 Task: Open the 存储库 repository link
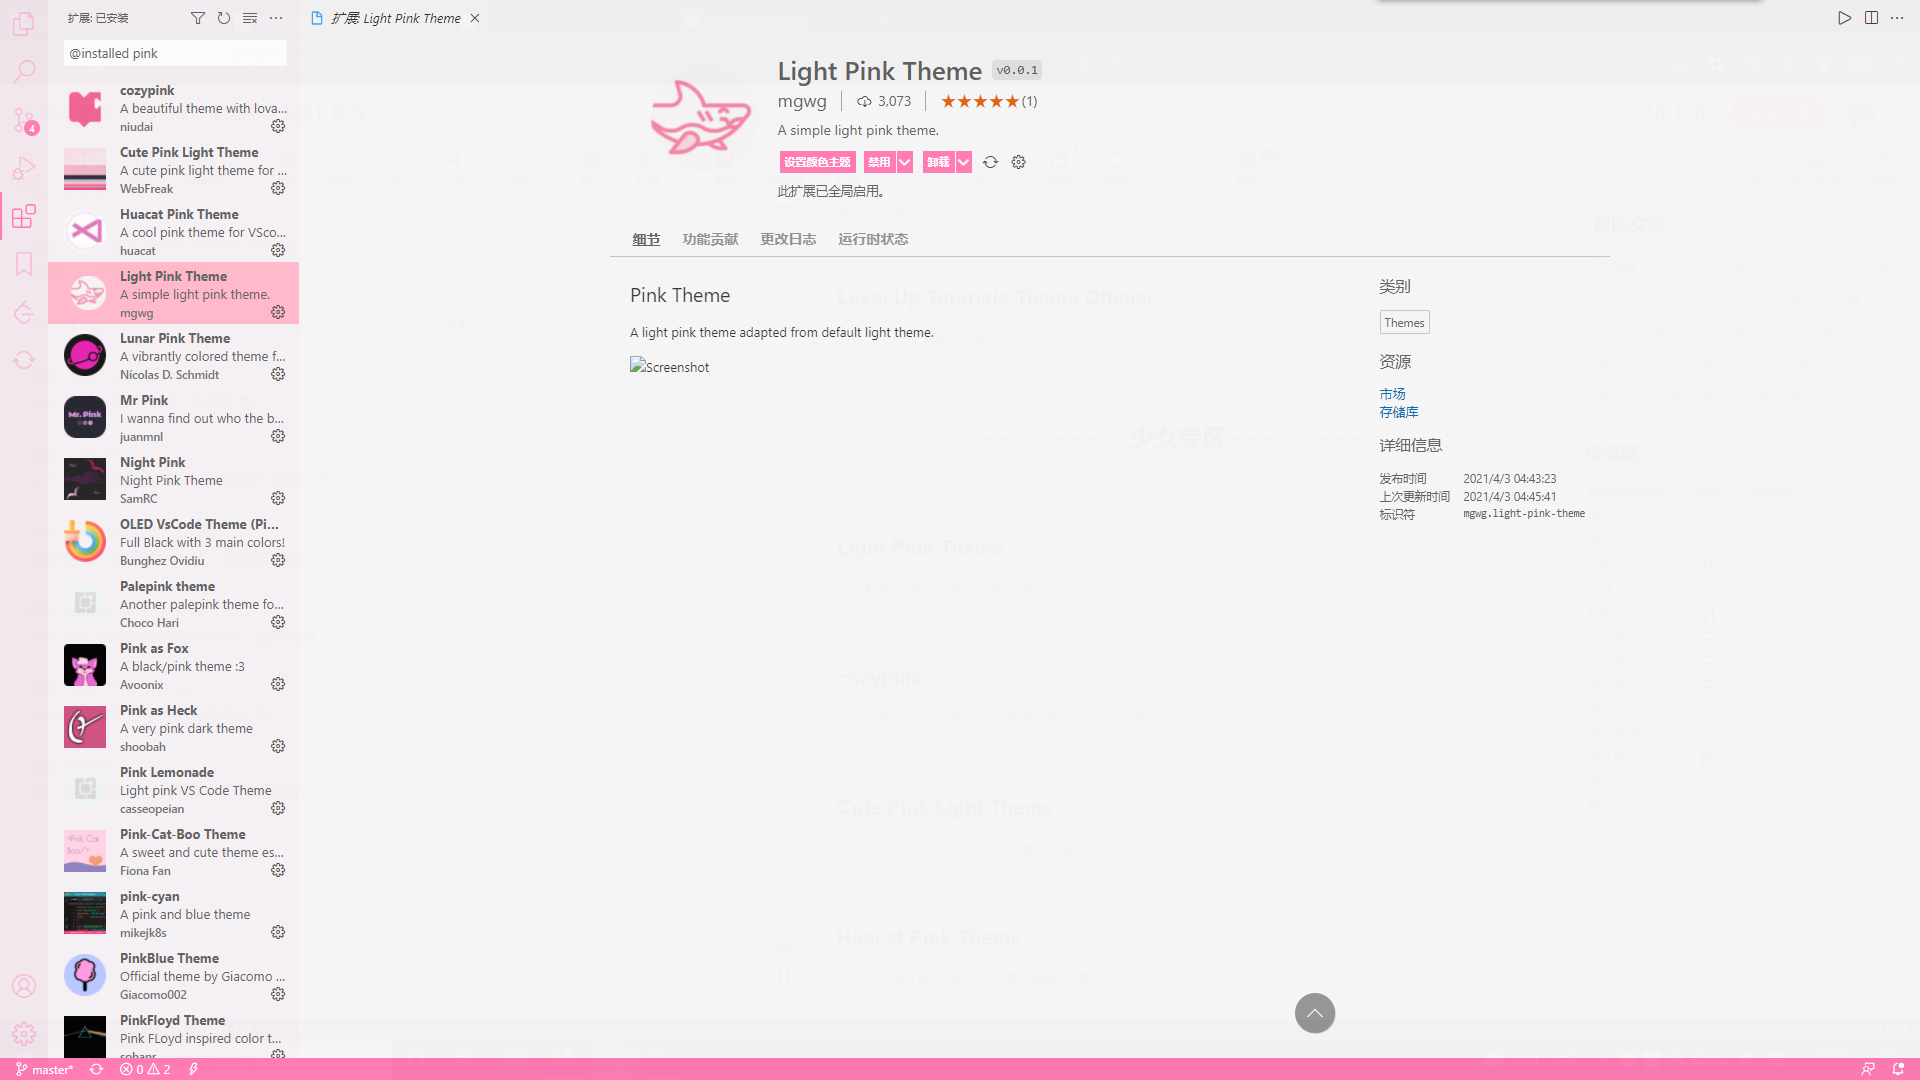1398,412
